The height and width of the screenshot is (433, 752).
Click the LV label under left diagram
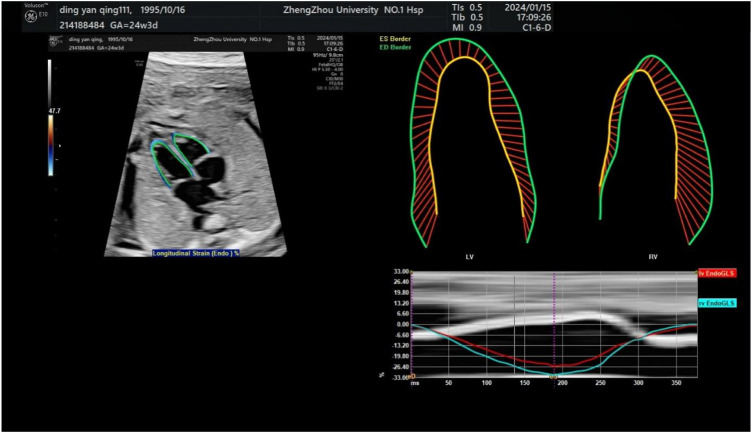469,257
